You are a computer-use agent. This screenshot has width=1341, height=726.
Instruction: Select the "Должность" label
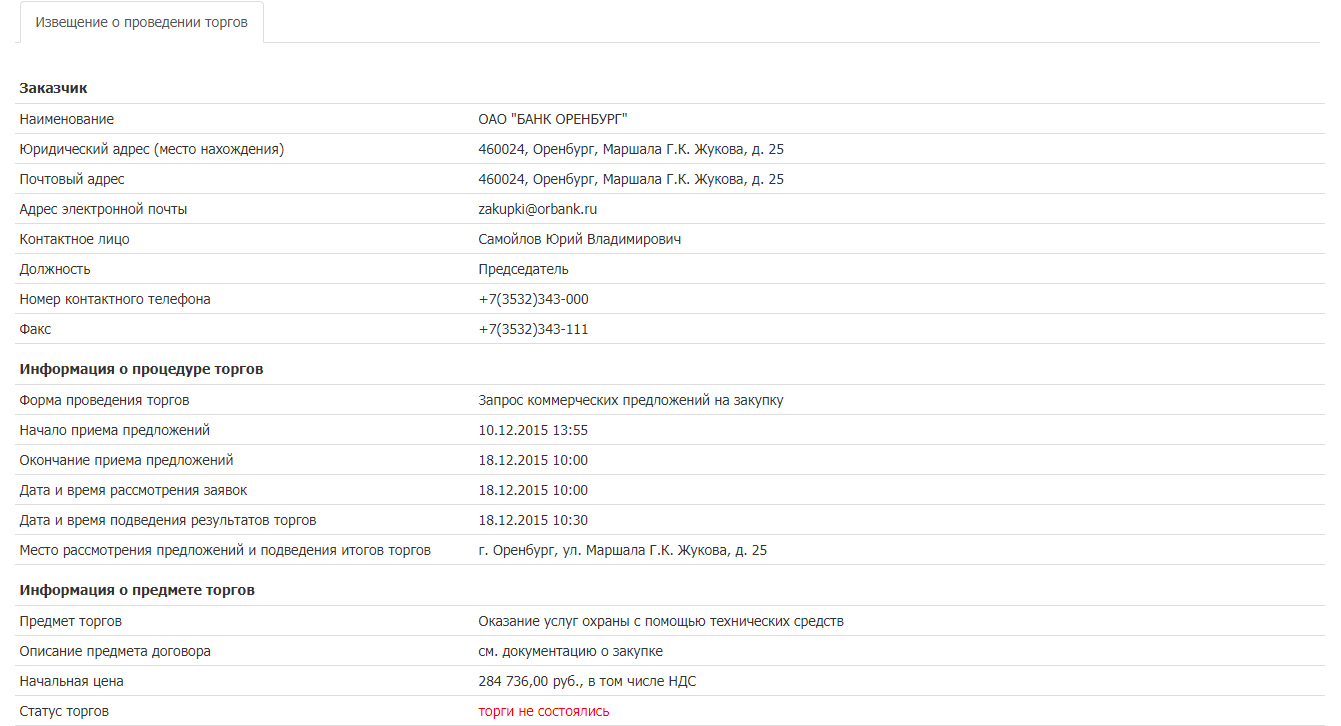(x=55, y=269)
